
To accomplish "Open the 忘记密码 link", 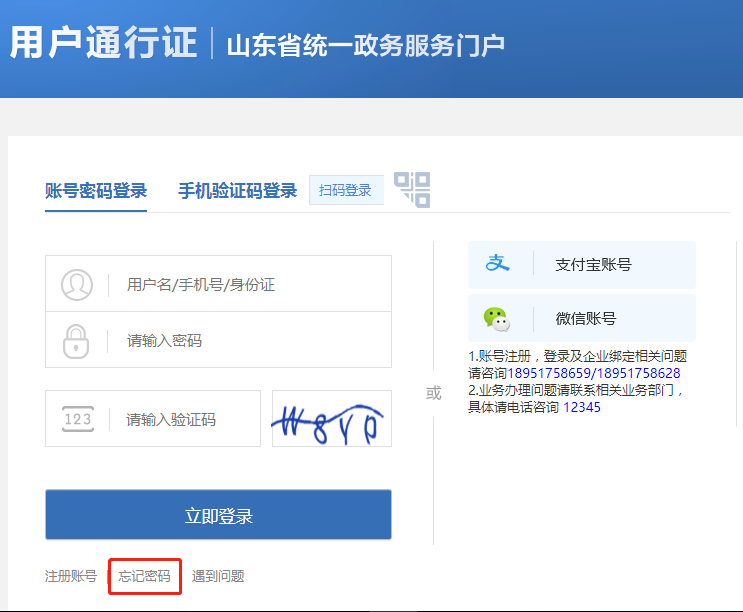I will [x=145, y=576].
